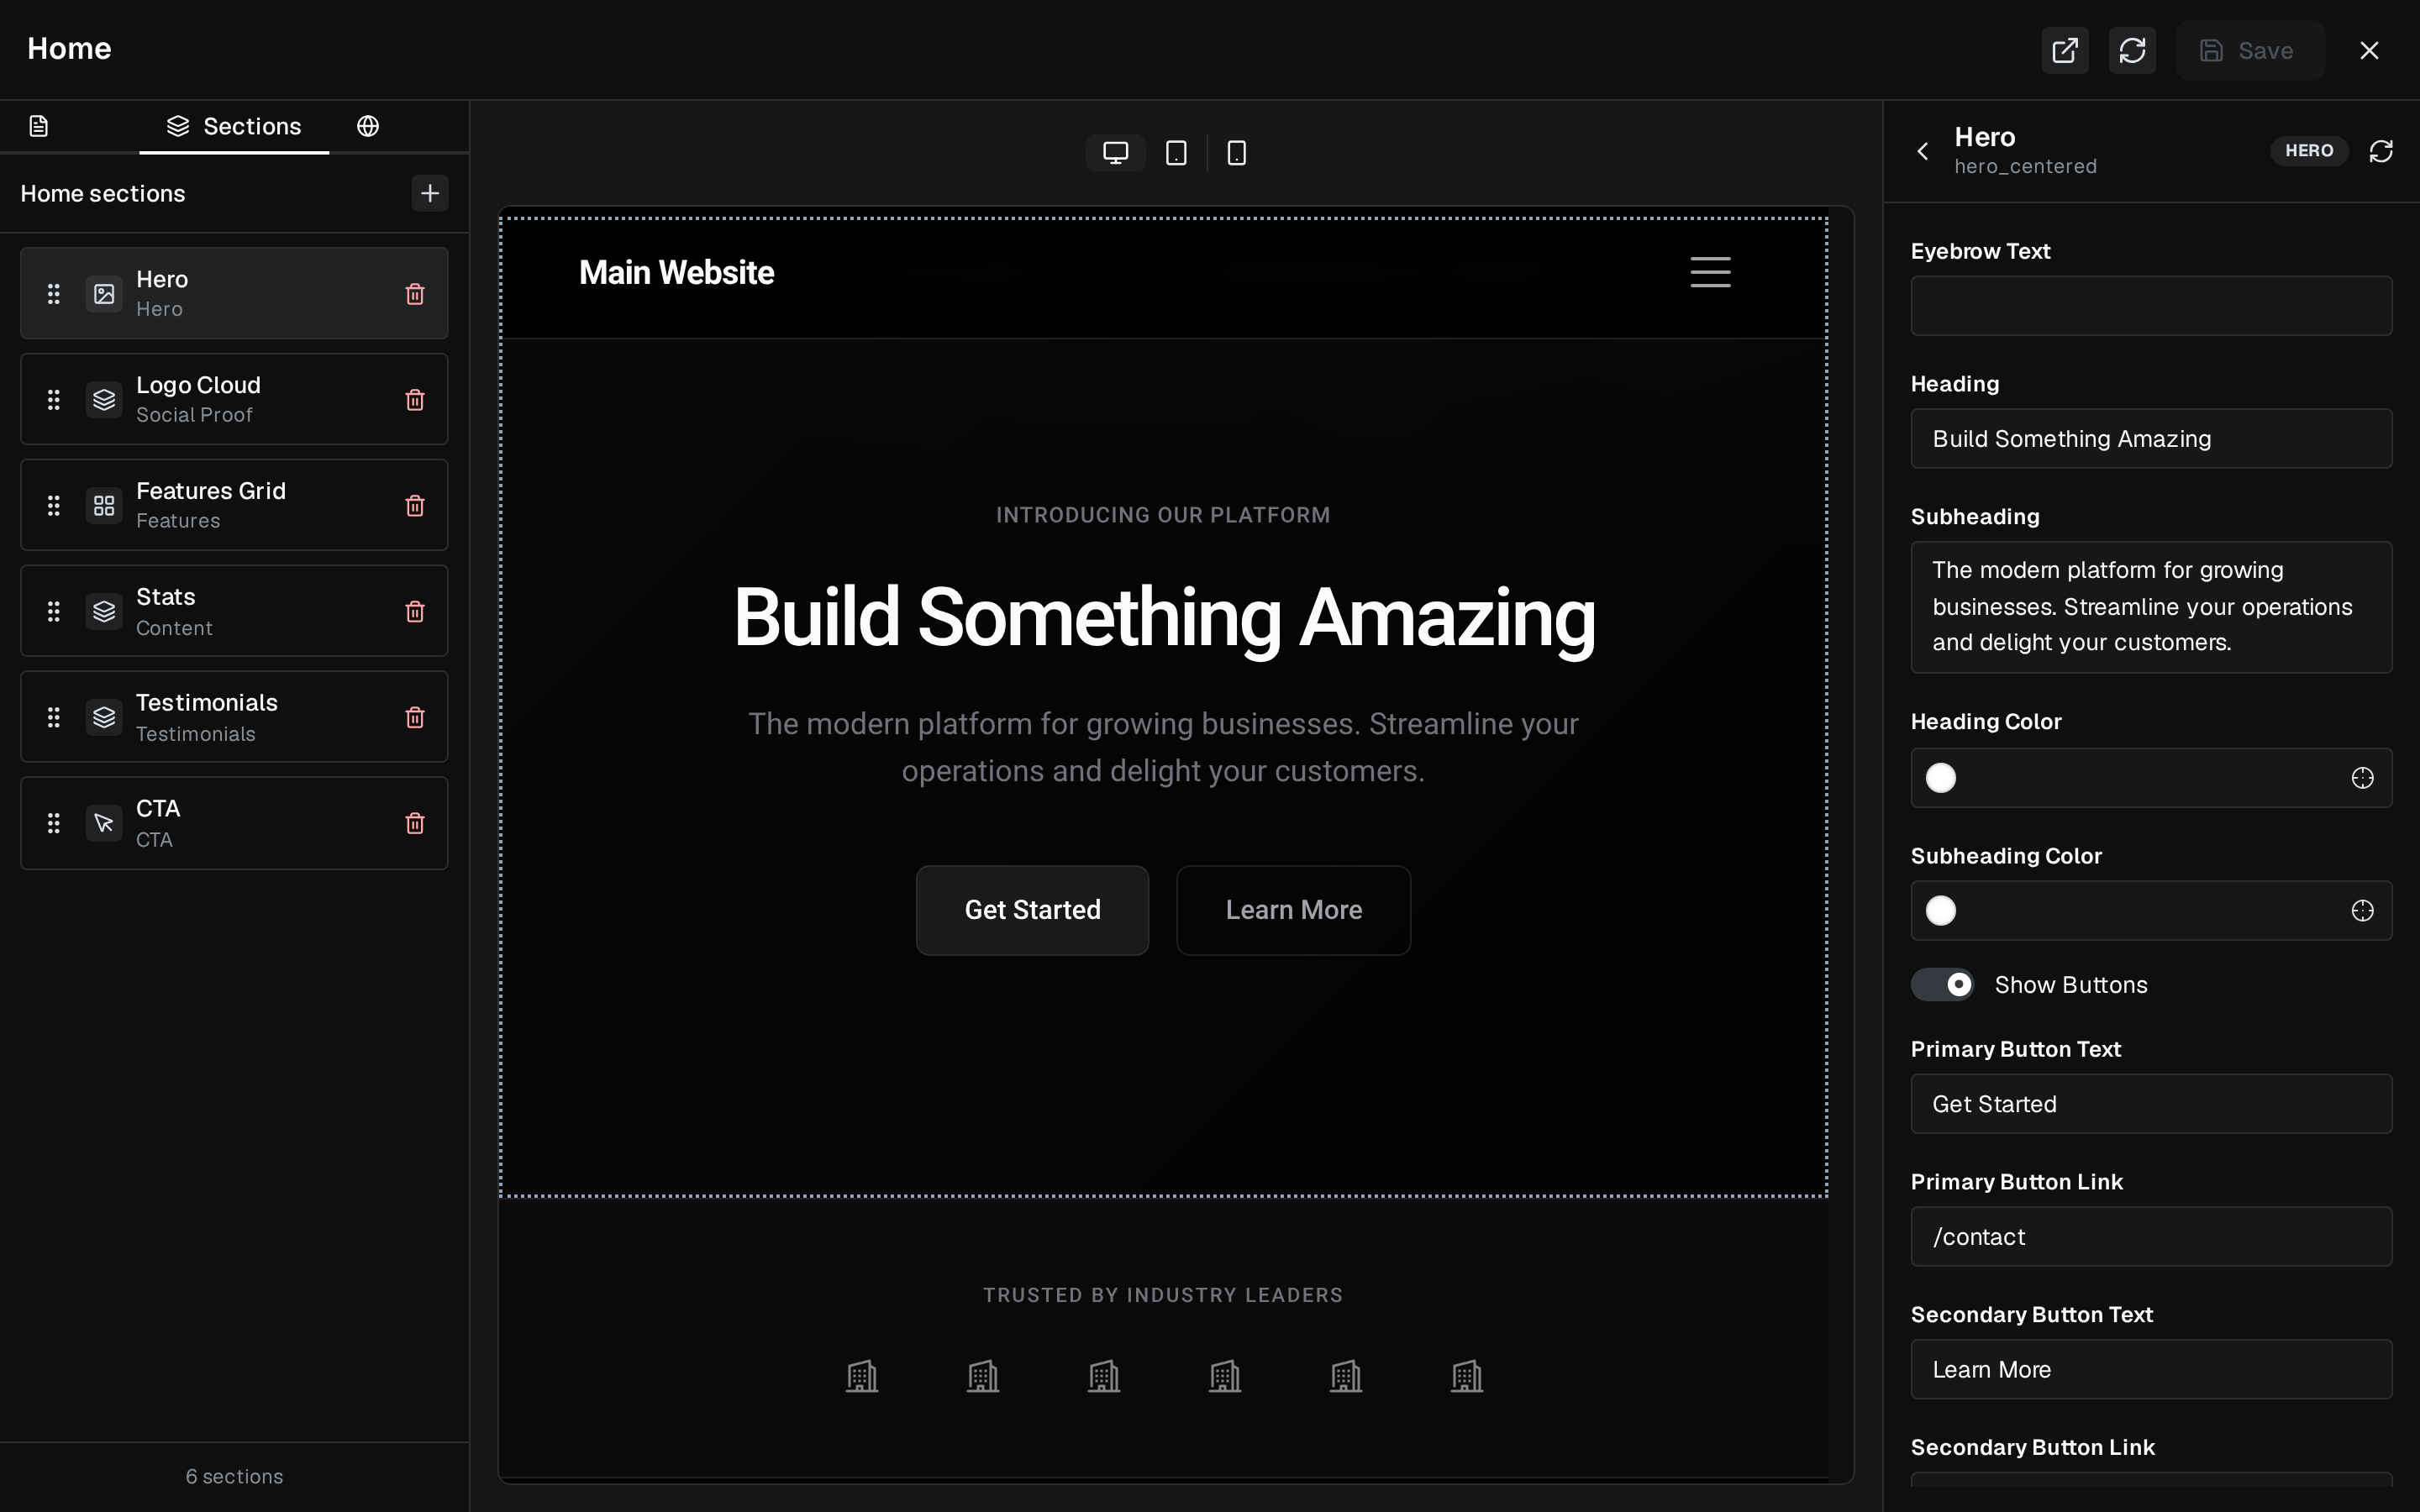Delete the Hero section
2420x1512 pixels.
[415, 294]
